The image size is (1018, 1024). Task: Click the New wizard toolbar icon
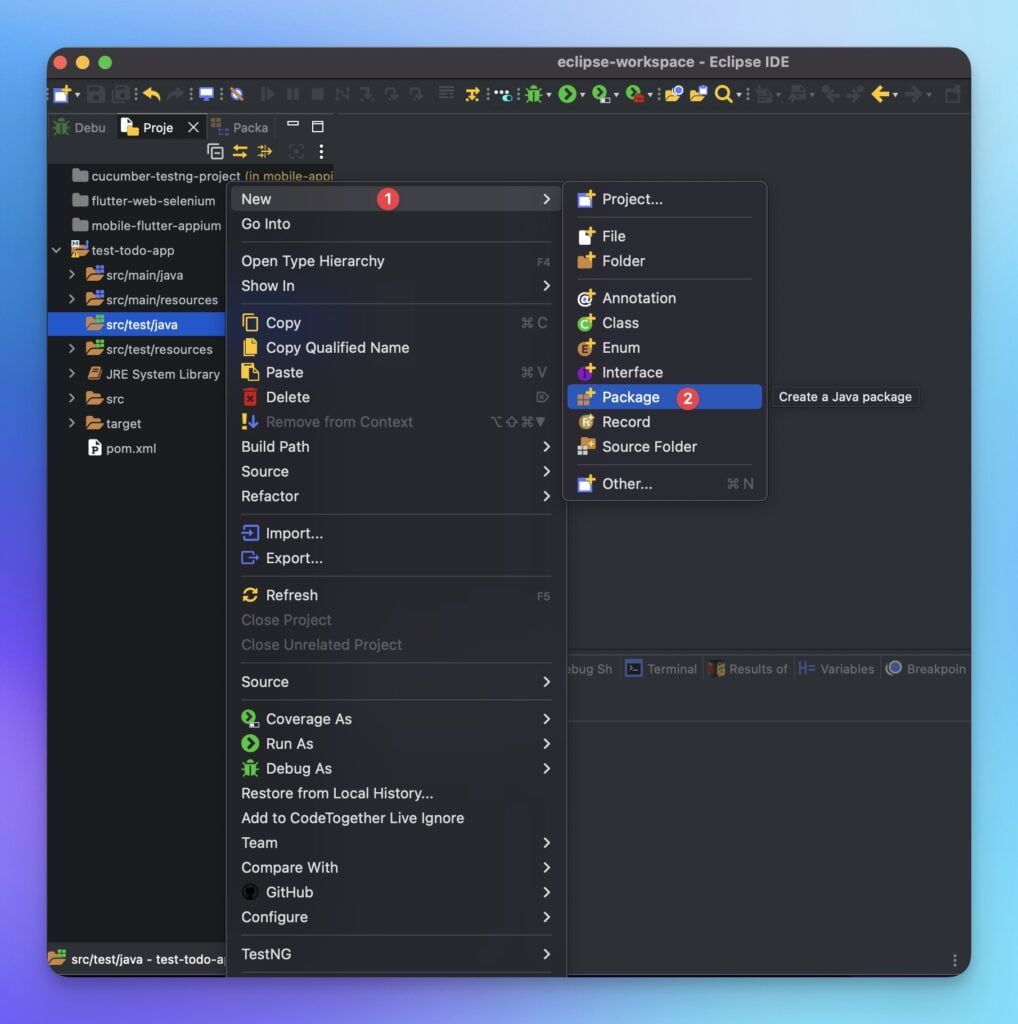(x=62, y=94)
